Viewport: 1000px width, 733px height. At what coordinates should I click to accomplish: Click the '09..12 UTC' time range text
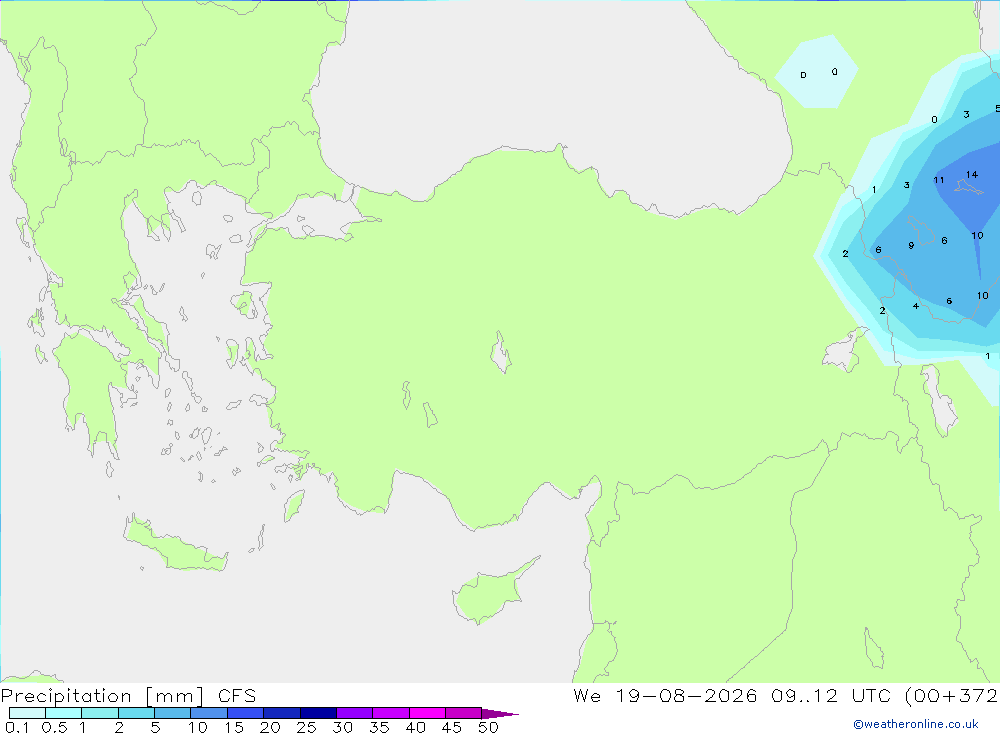click(x=831, y=696)
